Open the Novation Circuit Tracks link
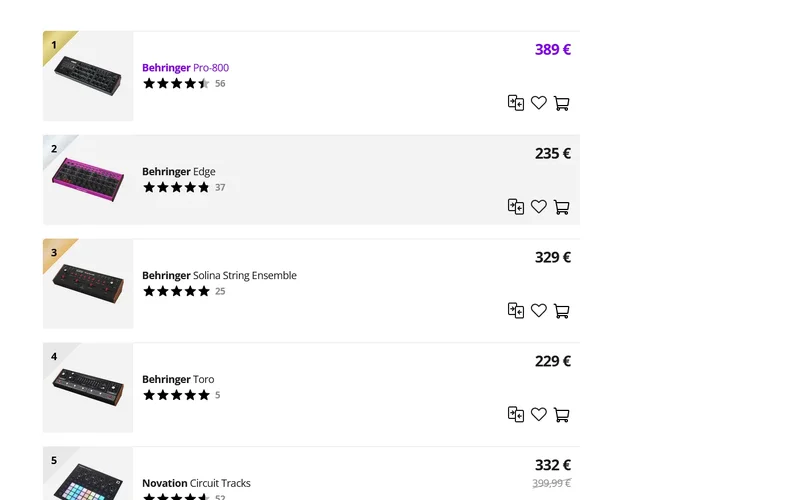 pyautogui.click(x=196, y=484)
